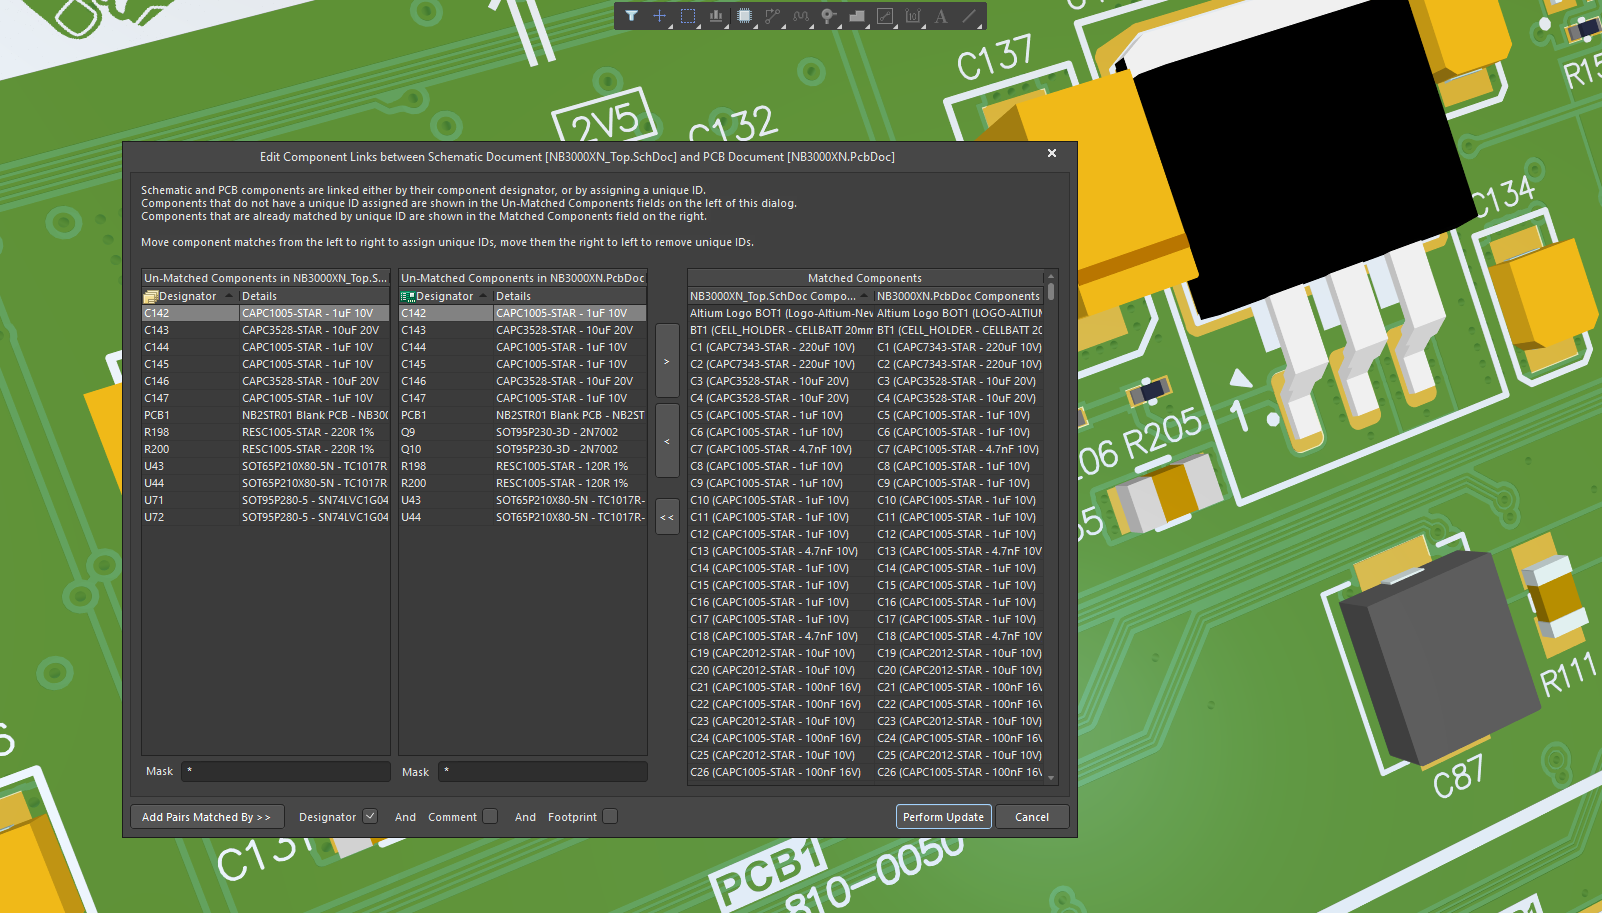Click Un-Matched Components in NB3000XN.PcbDoc header
Image resolution: width=1602 pixels, height=913 pixels.
point(523,278)
